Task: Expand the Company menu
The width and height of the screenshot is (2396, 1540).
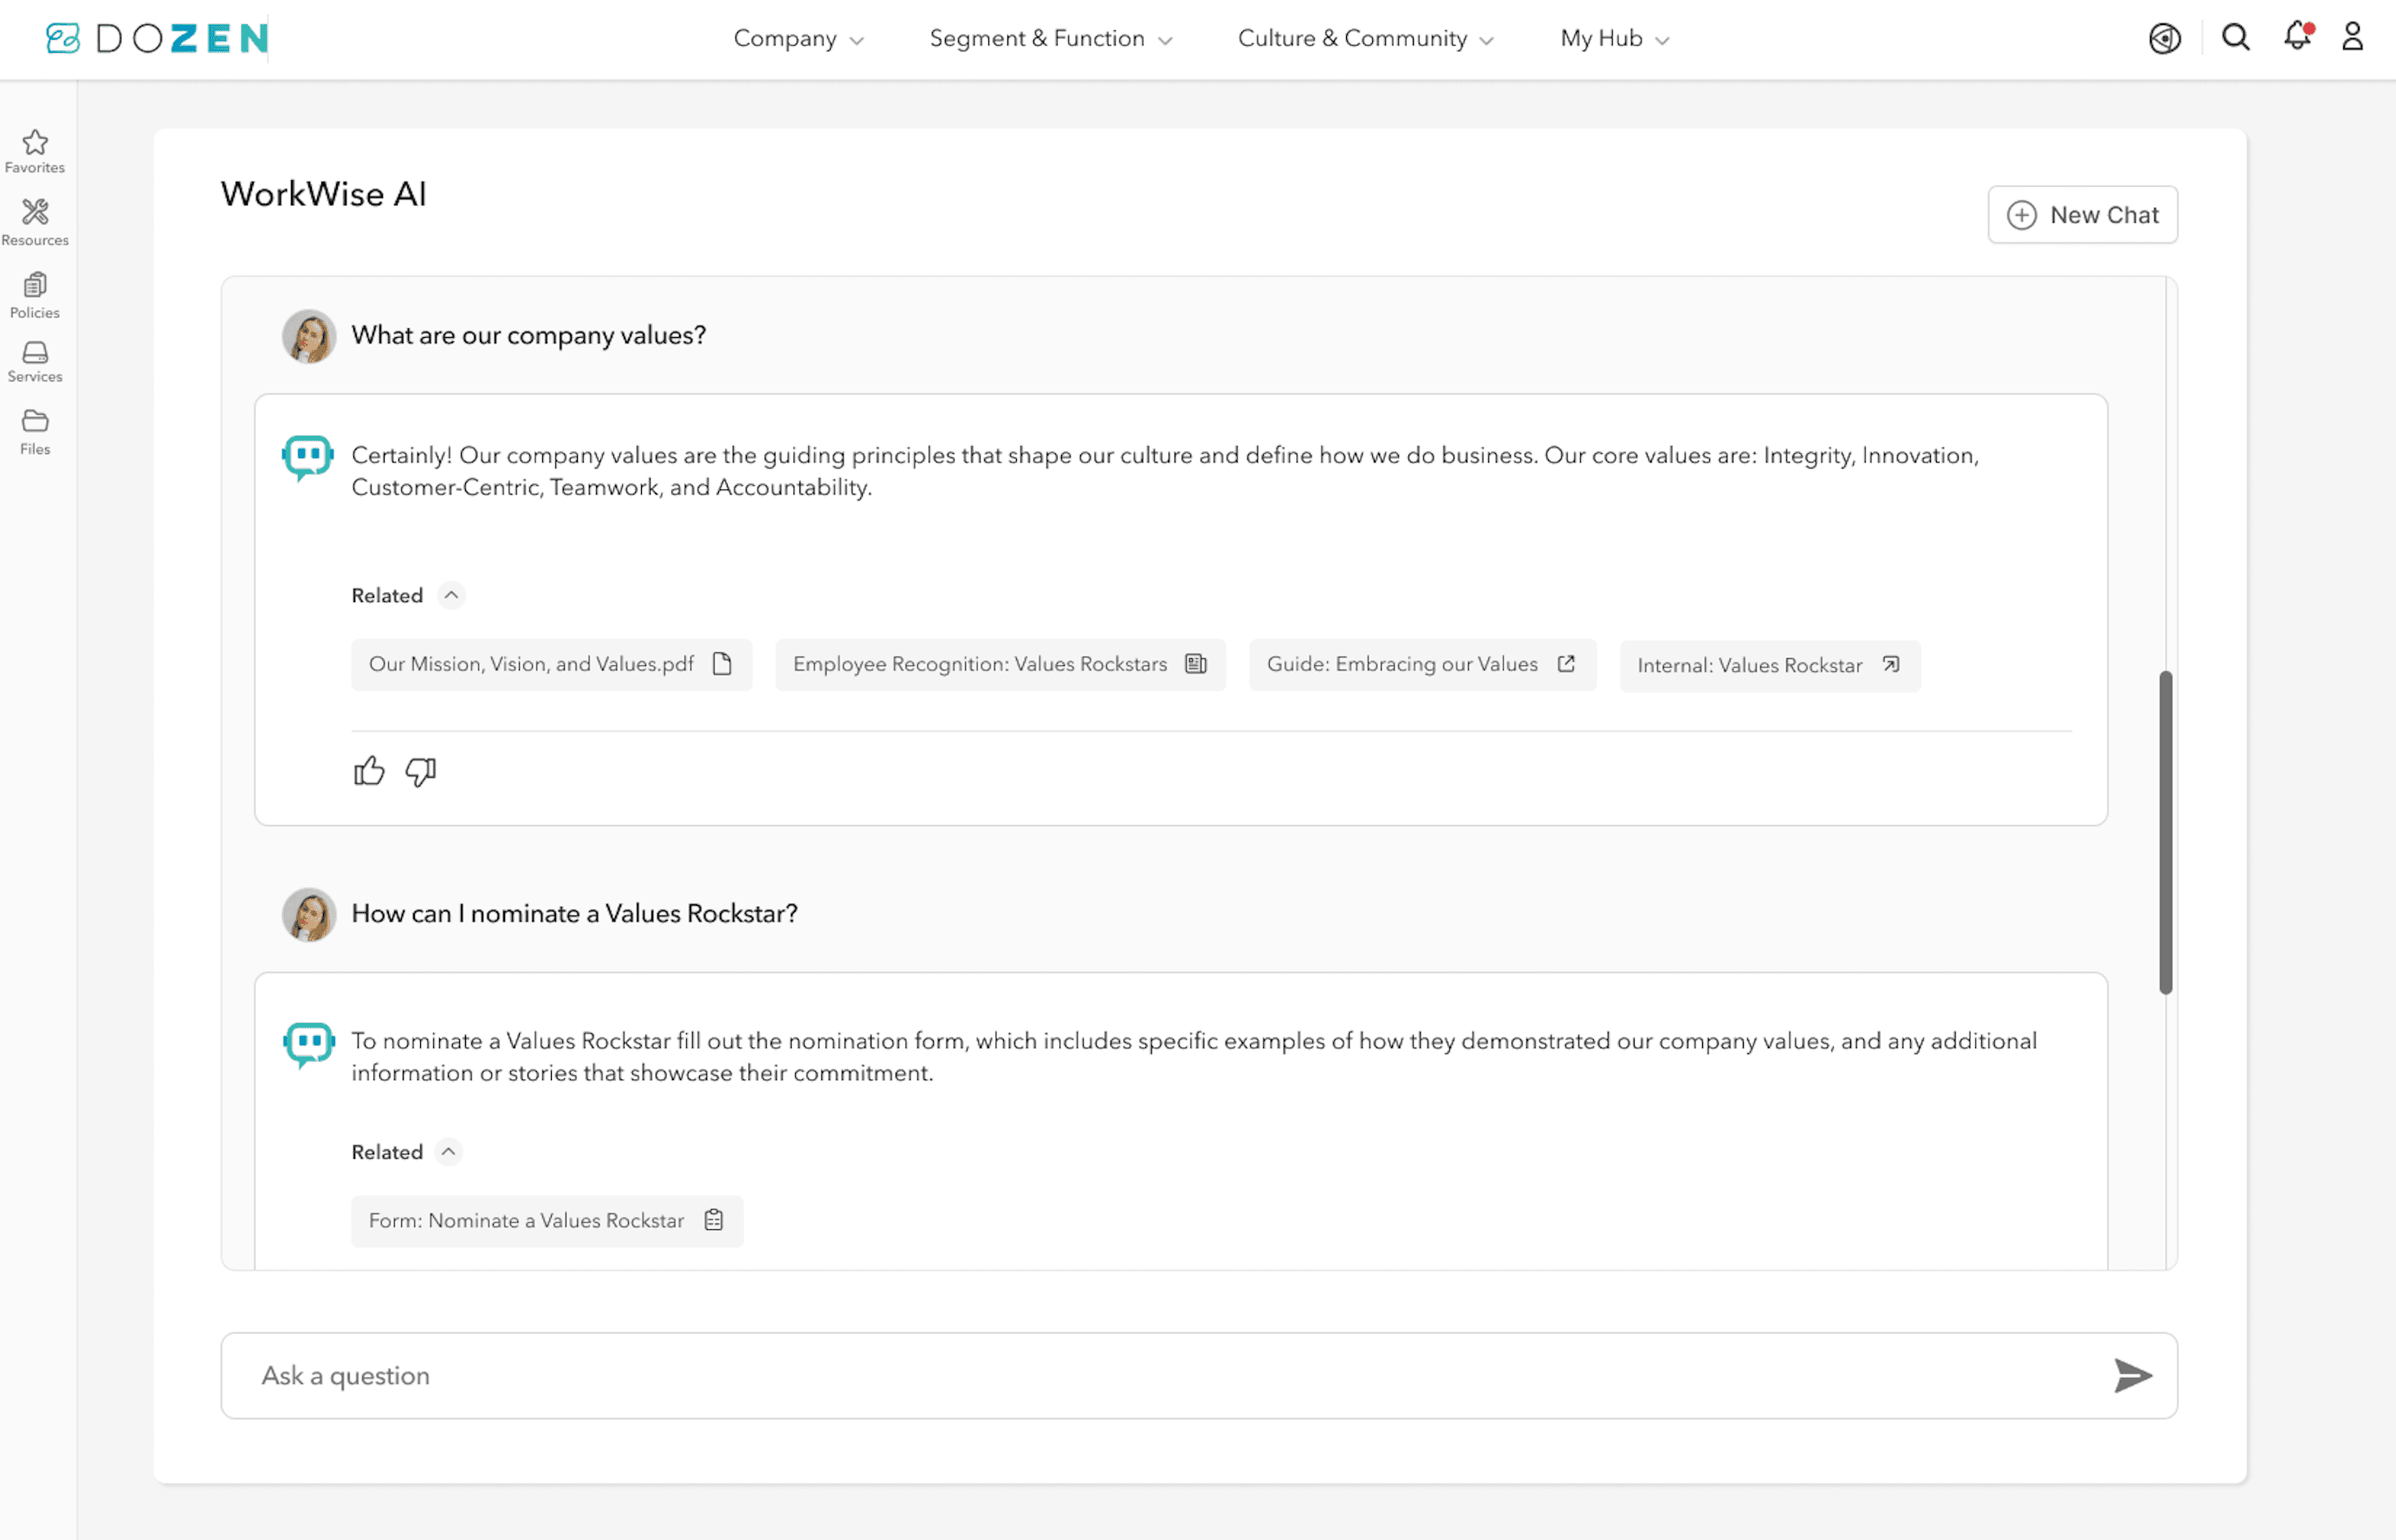Action: click(x=798, y=38)
